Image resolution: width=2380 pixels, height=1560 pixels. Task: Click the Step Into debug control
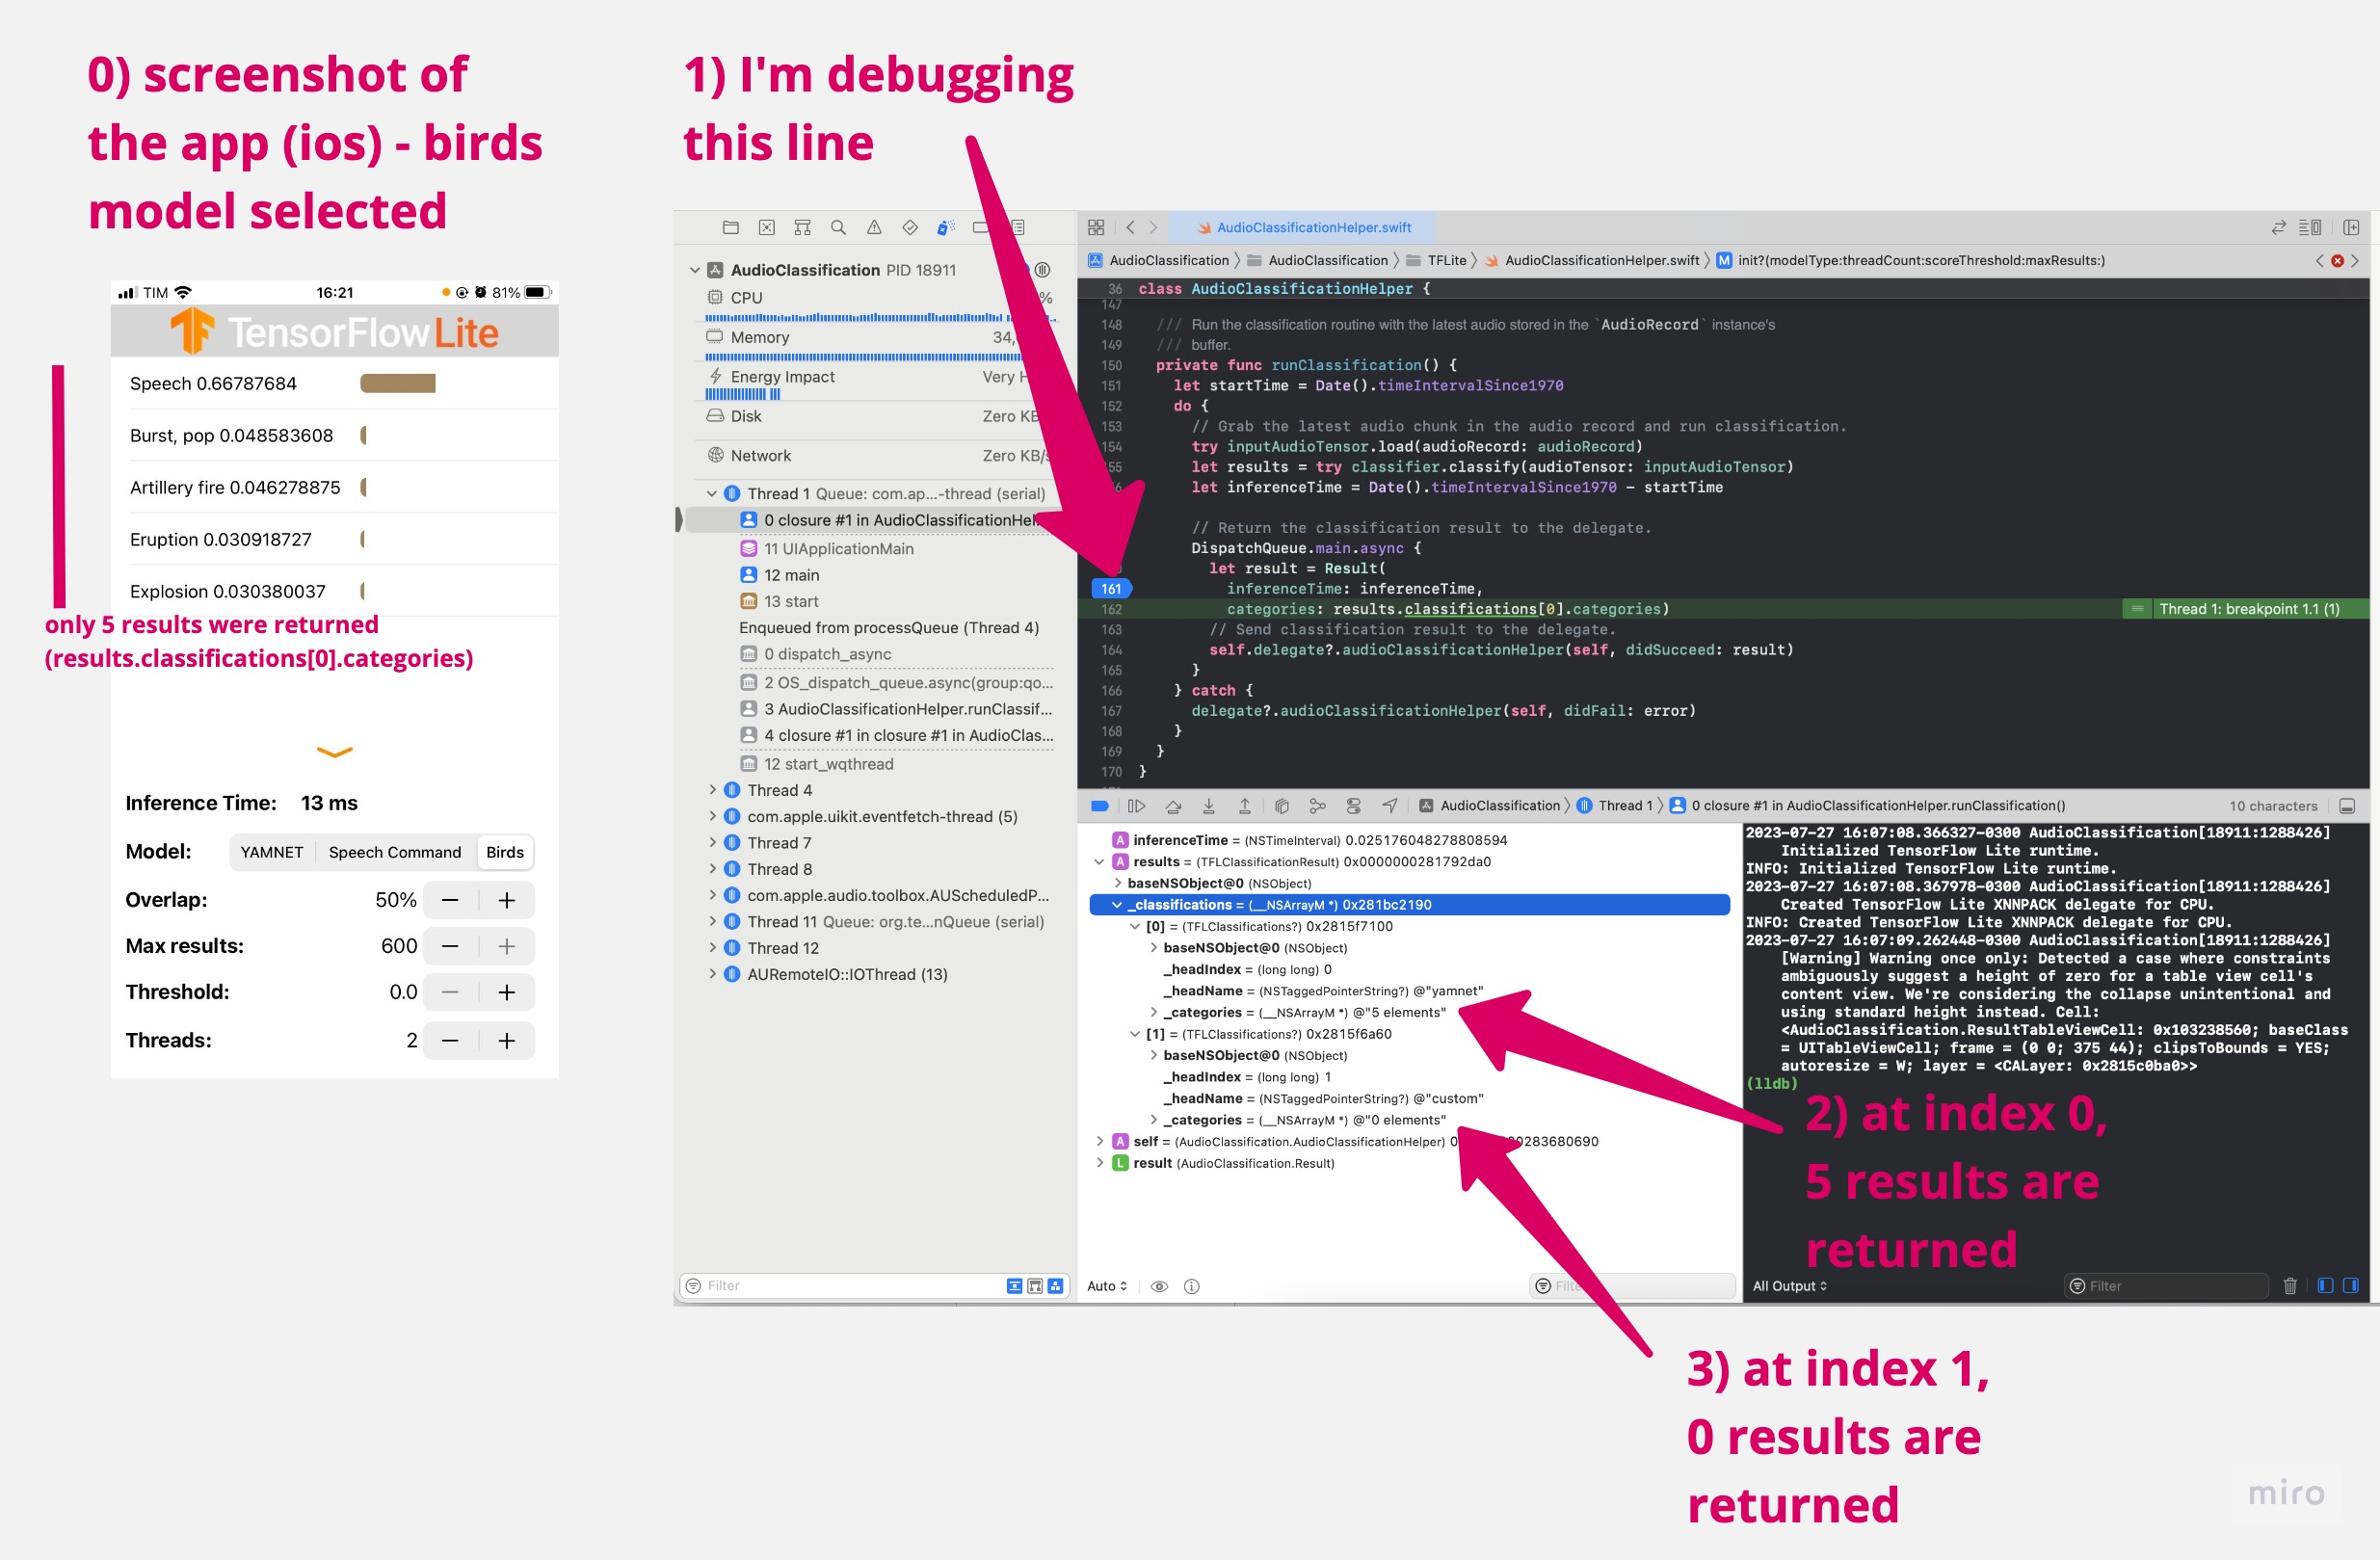click(1209, 806)
